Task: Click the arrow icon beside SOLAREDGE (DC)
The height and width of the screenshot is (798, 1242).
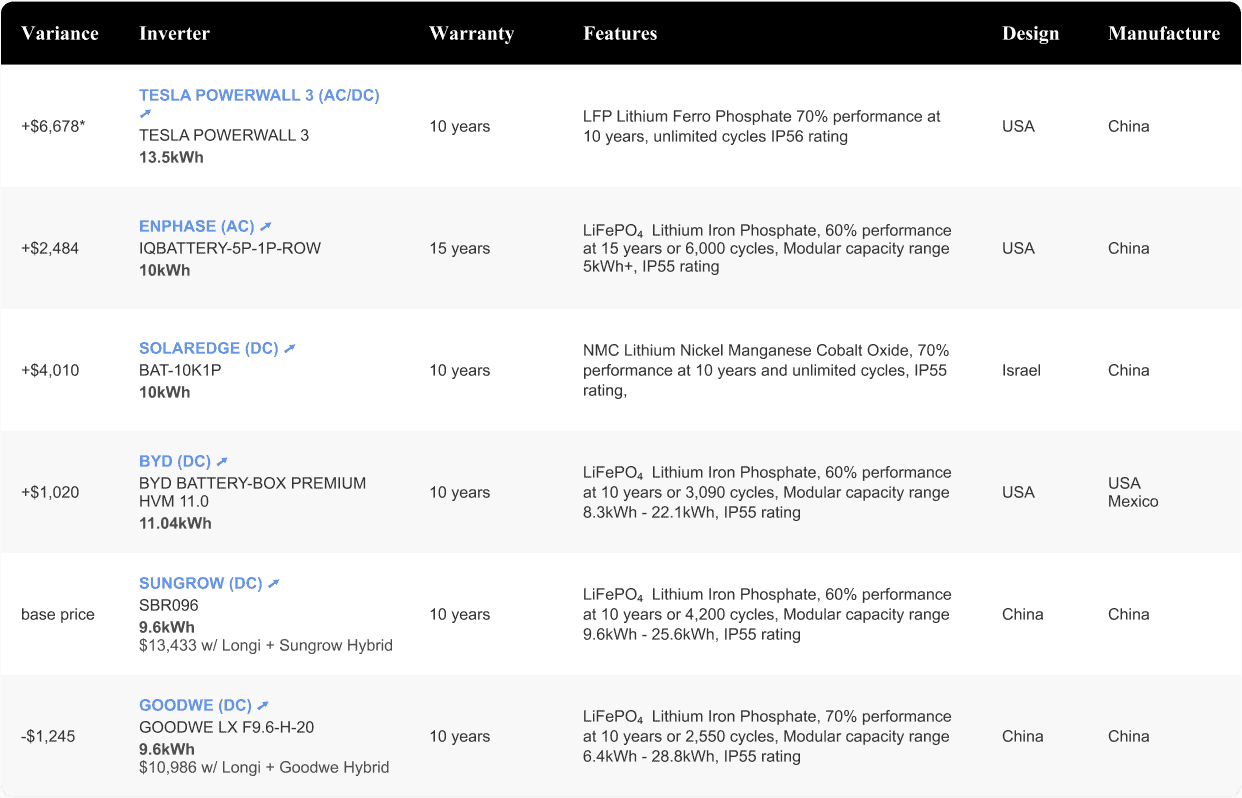Action: tap(290, 349)
